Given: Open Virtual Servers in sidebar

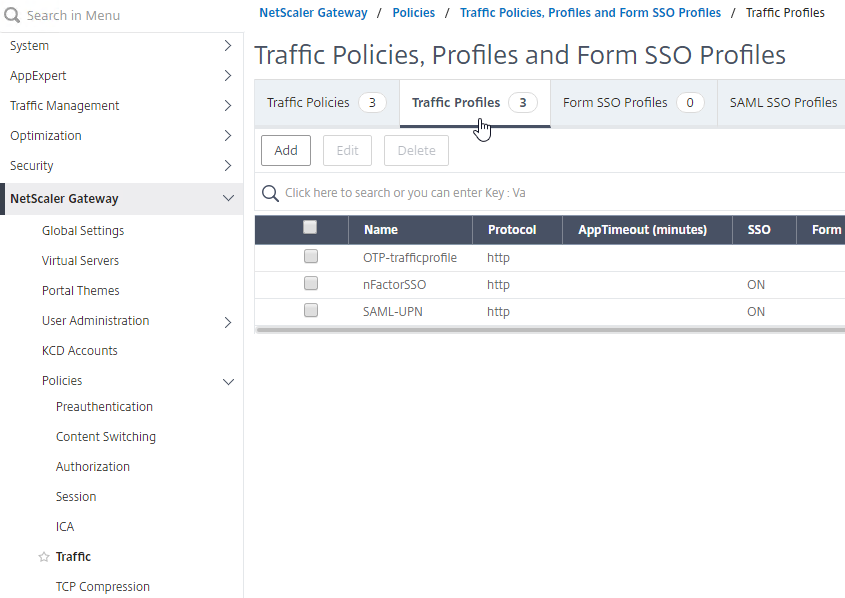Looking at the screenshot, I should pos(80,261).
